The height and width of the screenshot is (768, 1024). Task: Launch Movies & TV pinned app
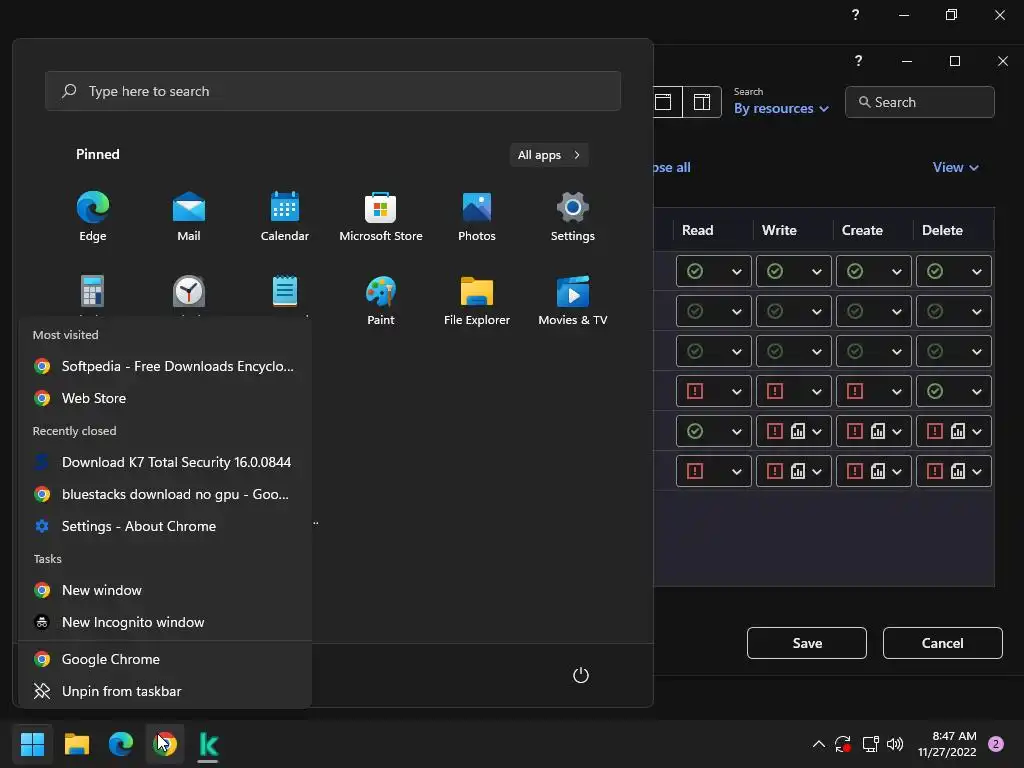573,301
